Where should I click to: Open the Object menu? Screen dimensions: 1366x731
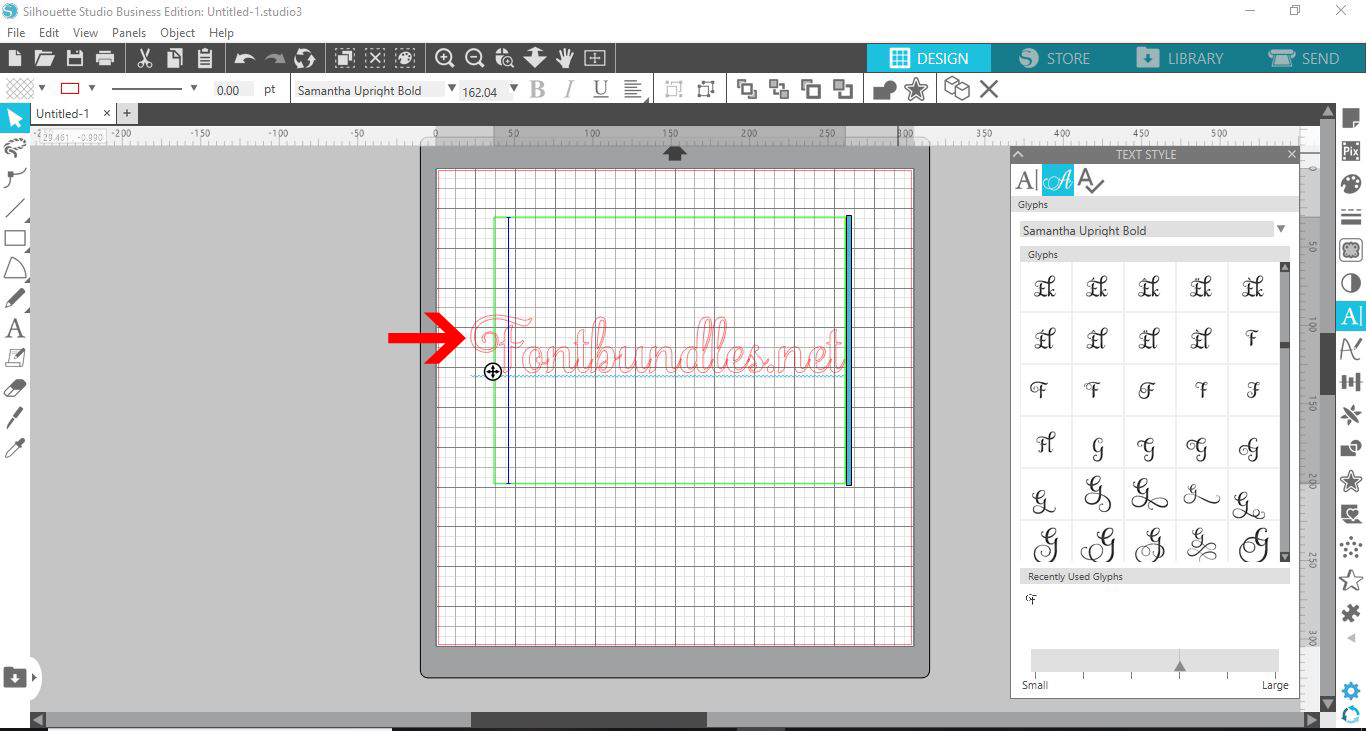[177, 32]
